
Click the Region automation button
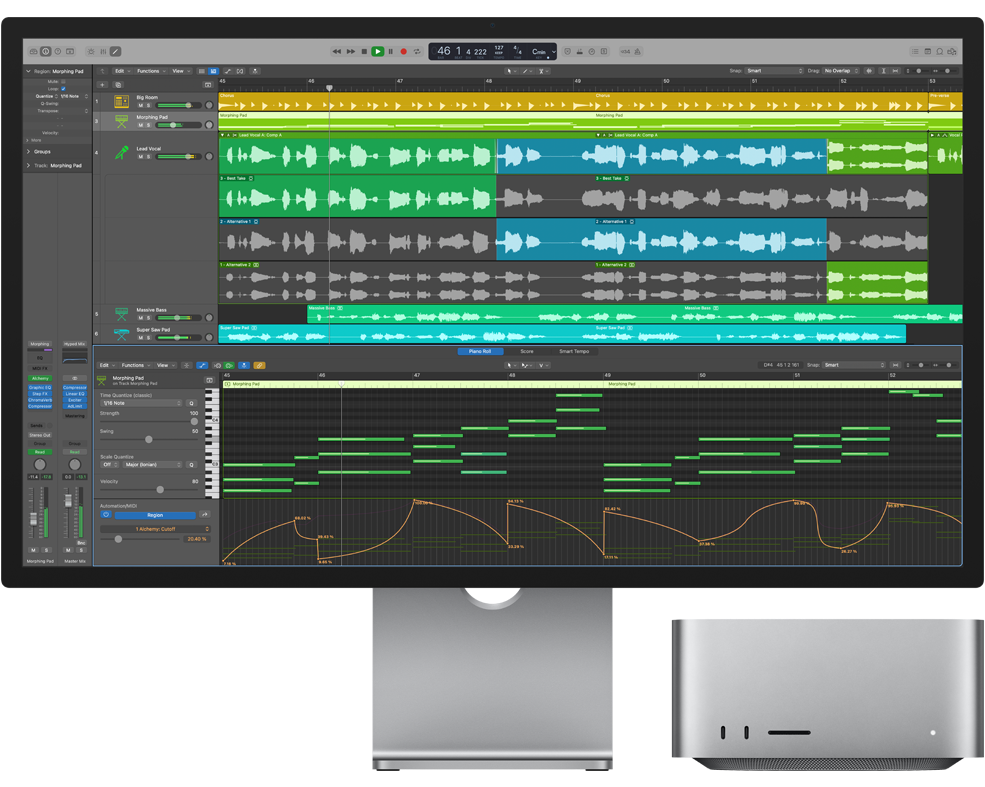tap(155, 515)
